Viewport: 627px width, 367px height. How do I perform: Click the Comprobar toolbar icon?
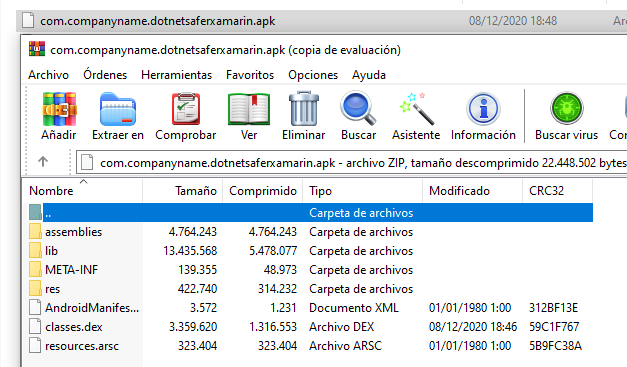[x=186, y=109]
